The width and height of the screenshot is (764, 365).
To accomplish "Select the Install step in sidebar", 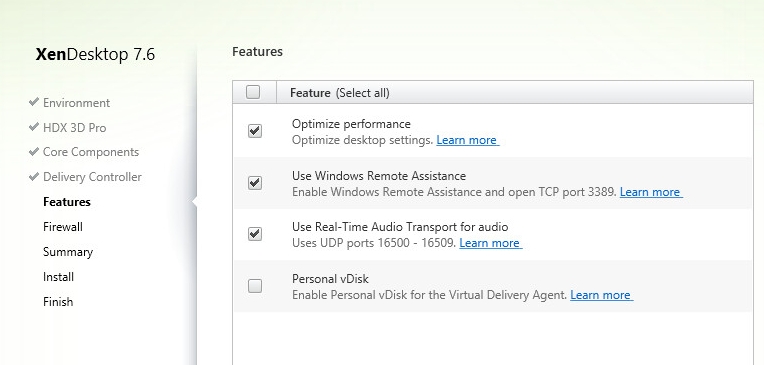I will pos(58,277).
